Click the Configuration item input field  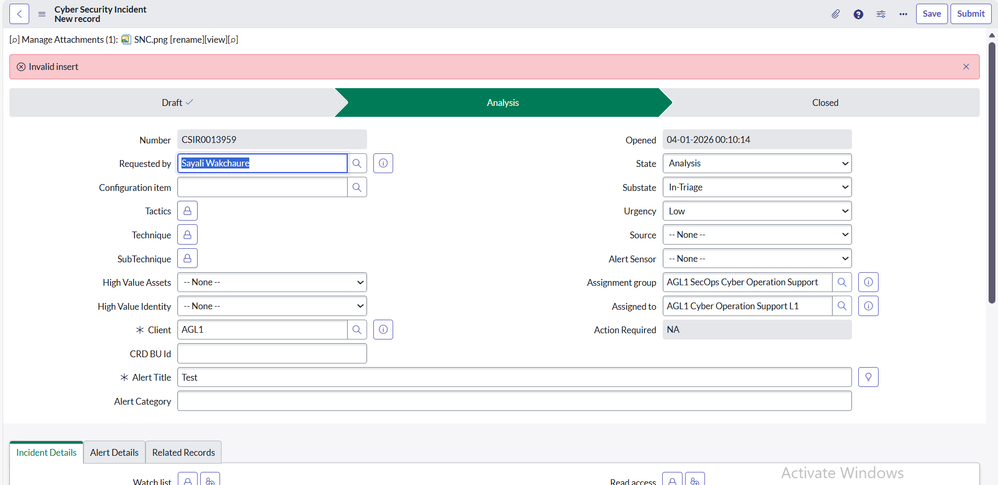pyautogui.click(x=262, y=187)
